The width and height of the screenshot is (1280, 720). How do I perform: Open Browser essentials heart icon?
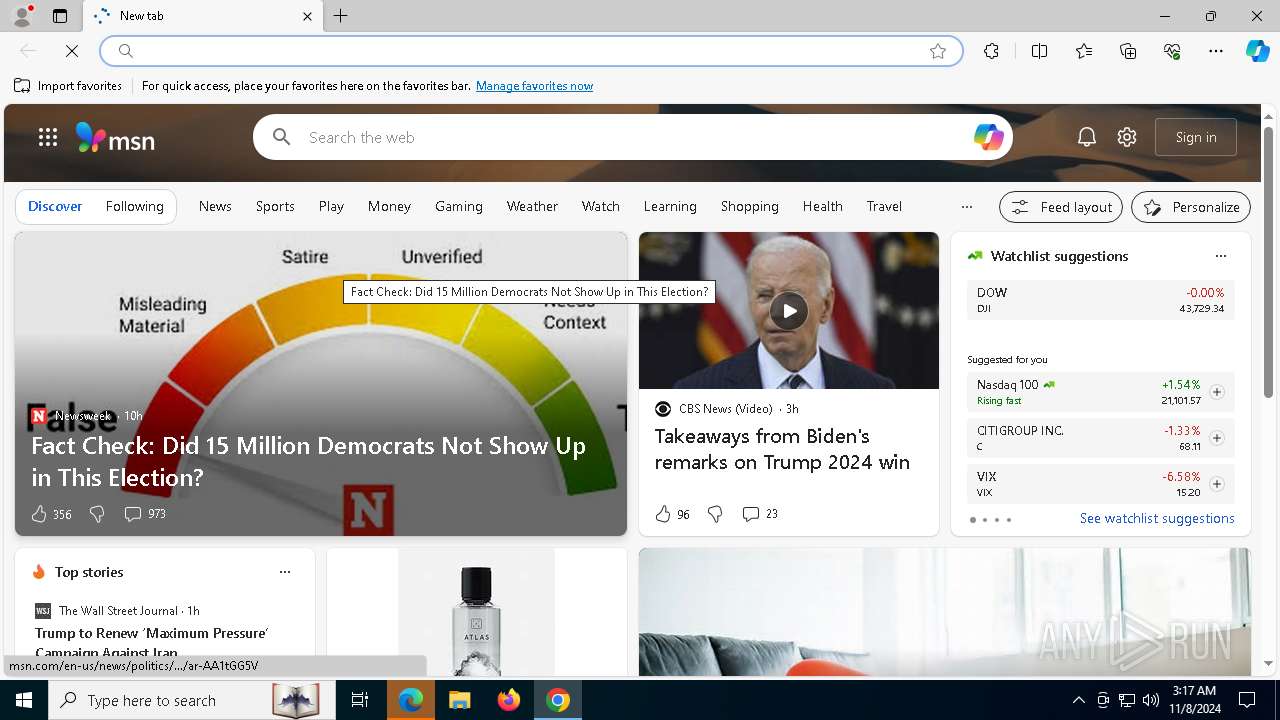[1172, 51]
